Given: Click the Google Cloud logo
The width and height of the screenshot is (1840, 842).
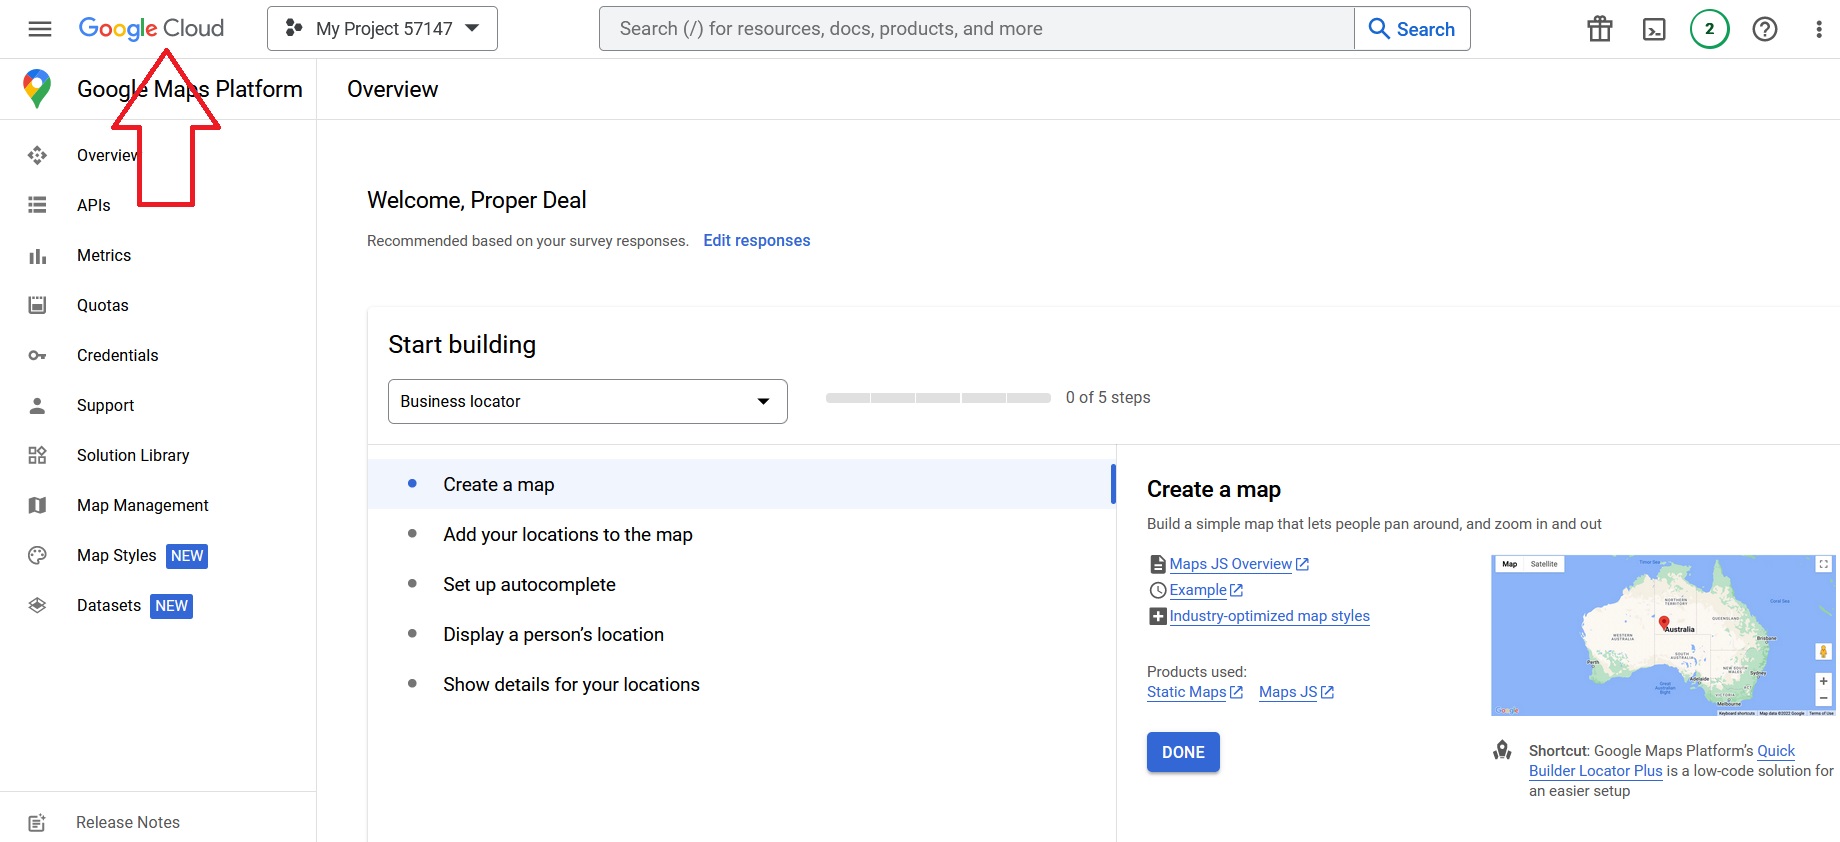Looking at the screenshot, I should point(151,29).
